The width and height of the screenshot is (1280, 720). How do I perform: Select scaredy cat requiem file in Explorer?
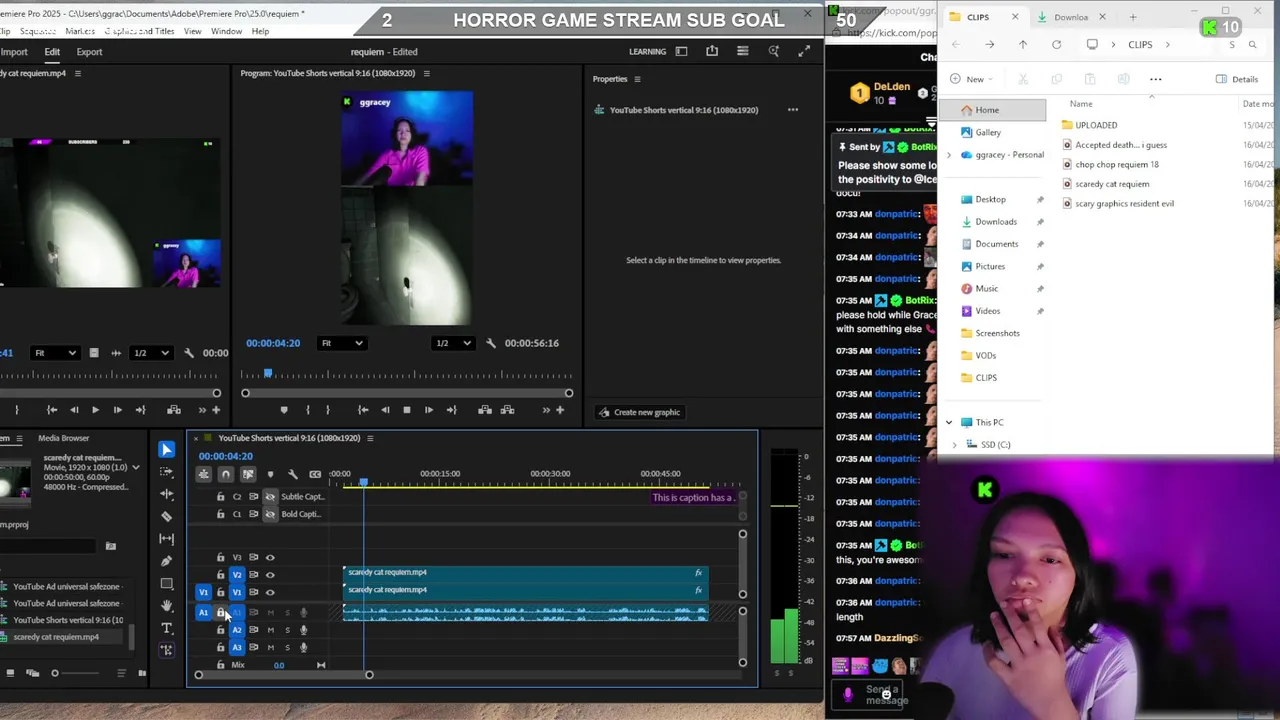(1112, 184)
